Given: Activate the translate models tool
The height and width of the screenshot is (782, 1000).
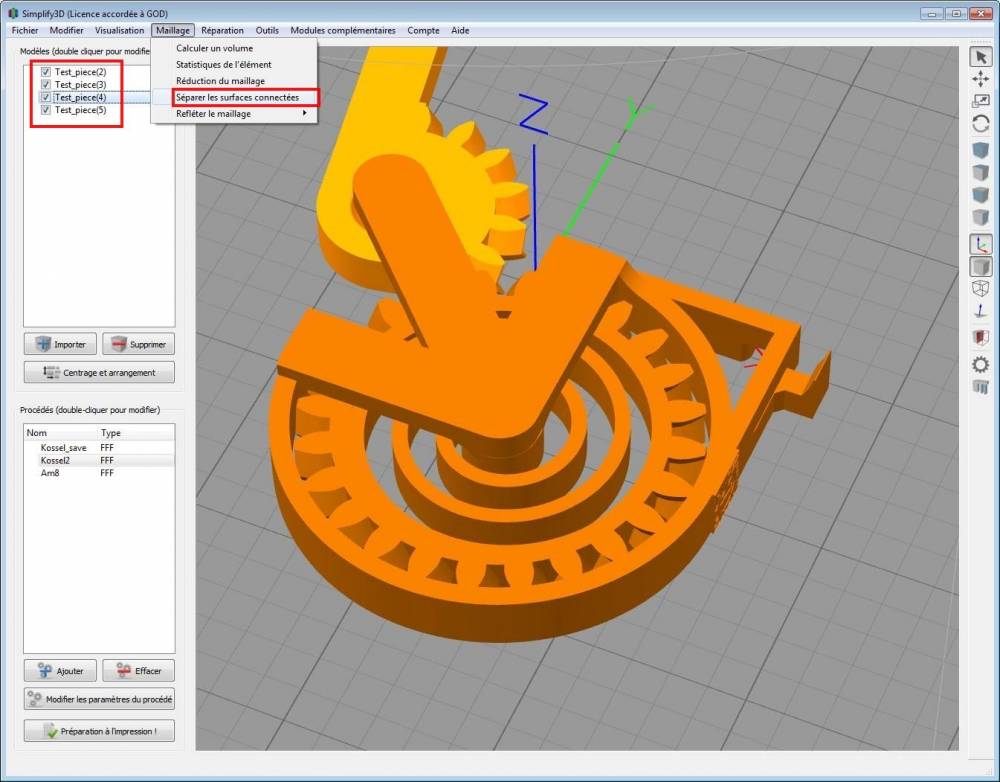Looking at the screenshot, I should click(980, 79).
